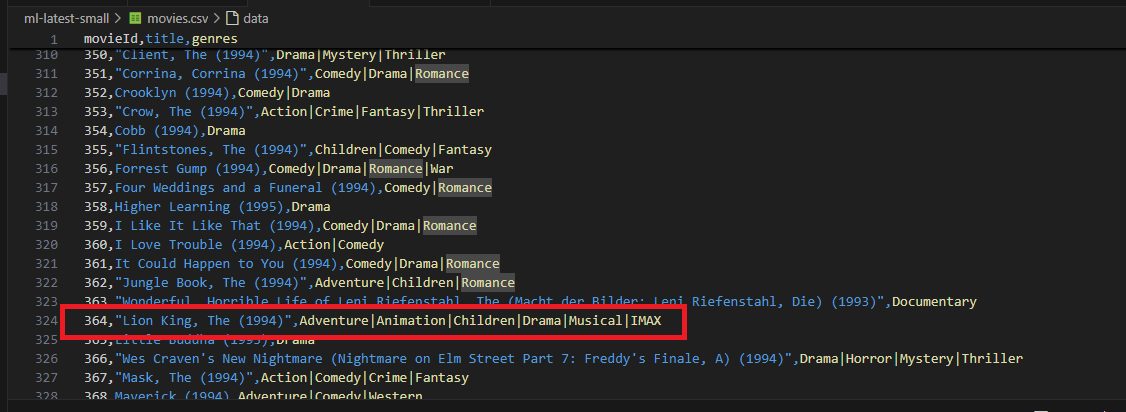The height and width of the screenshot is (412, 1126).
Task: Click Children|Comedy|Fantasy on Flintstones row
Action: tap(404, 150)
